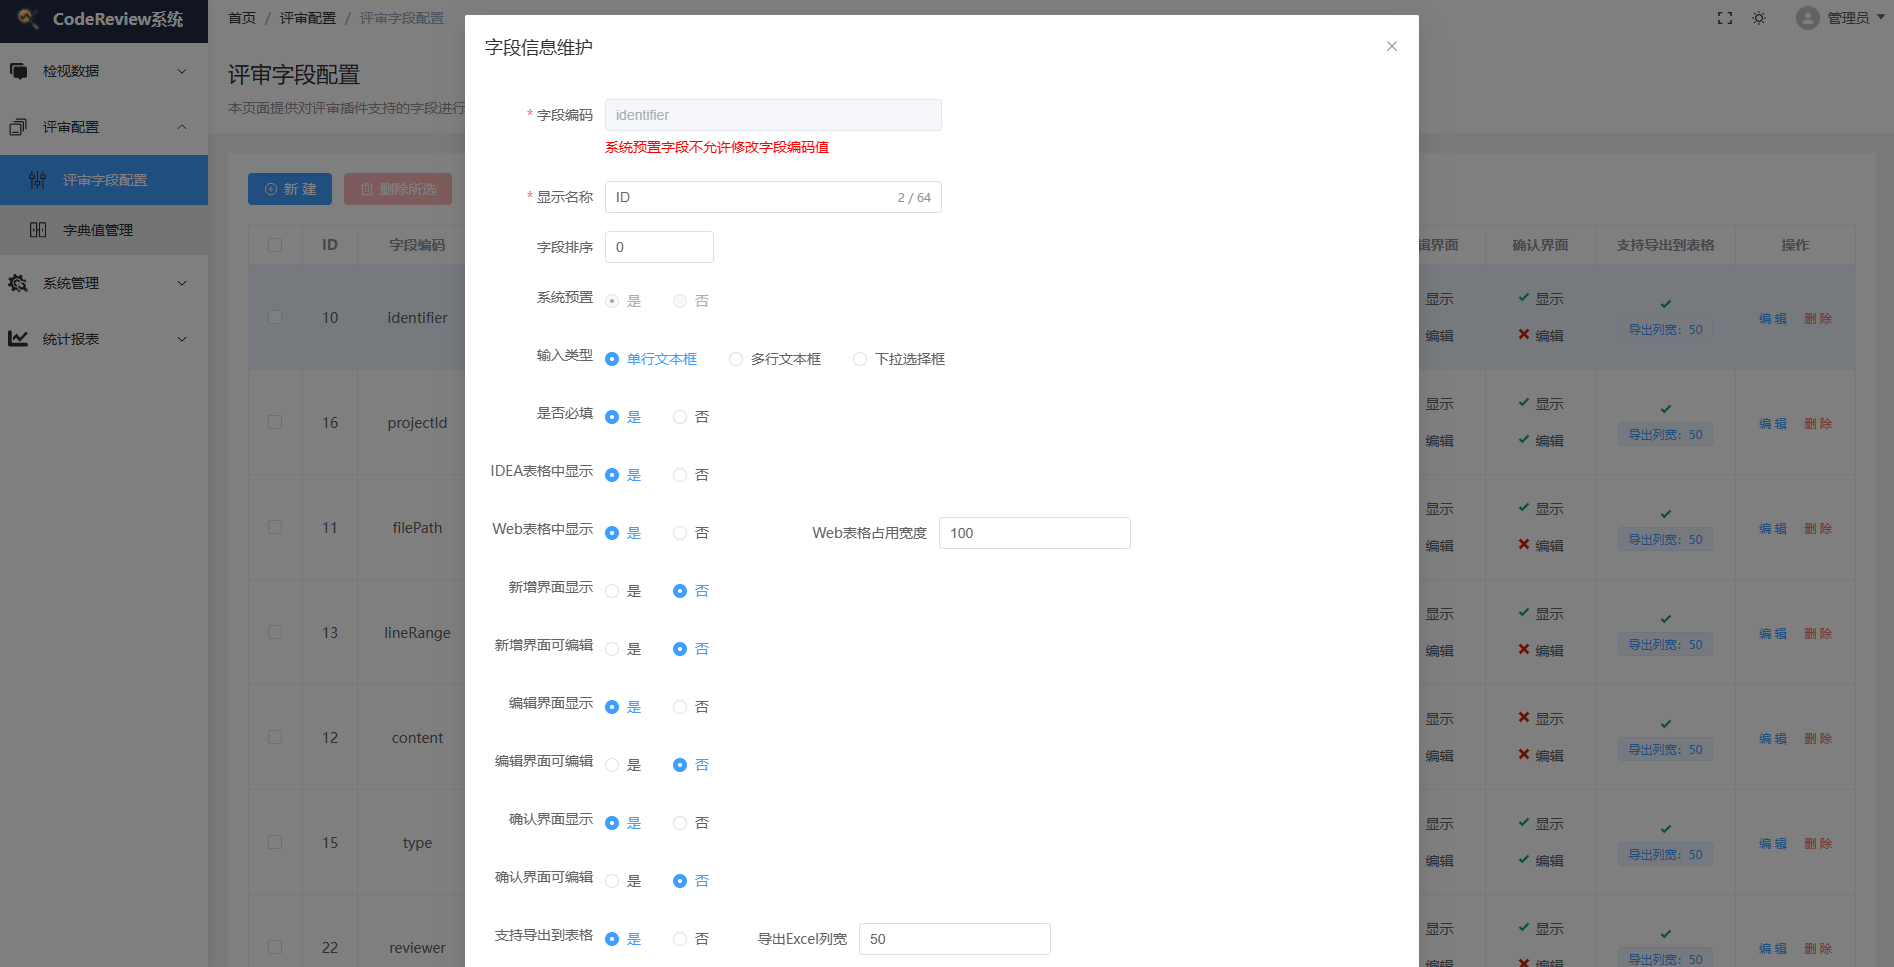
Task: Select 下拉选择框 input type radio
Action: click(x=860, y=359)
